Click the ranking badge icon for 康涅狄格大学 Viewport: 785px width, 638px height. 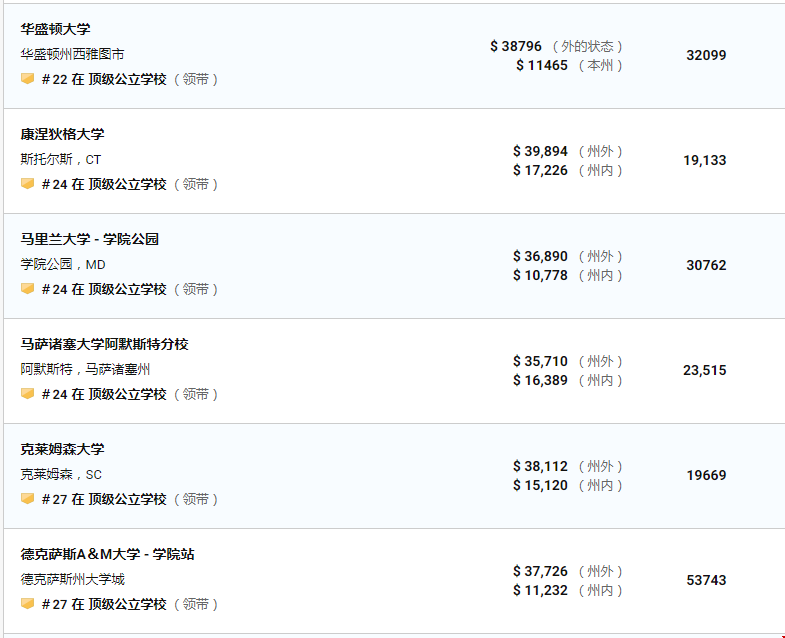tap(28, 184)
